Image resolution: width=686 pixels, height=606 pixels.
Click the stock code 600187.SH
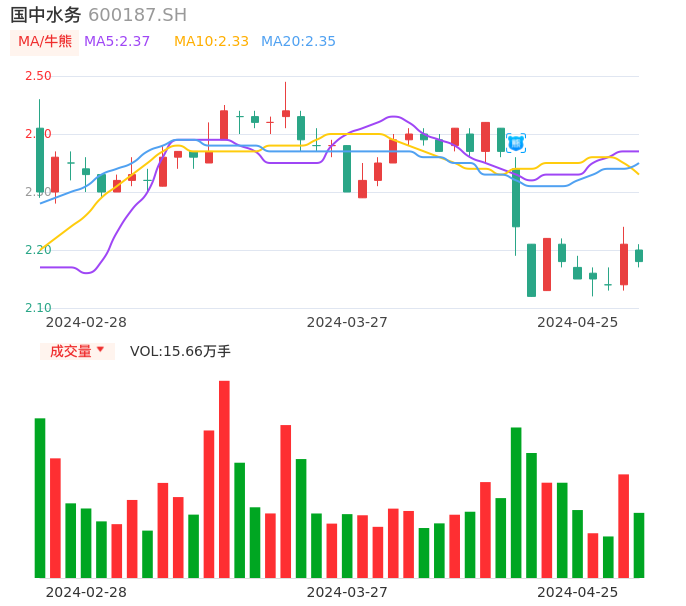click(x=137, y=15)
